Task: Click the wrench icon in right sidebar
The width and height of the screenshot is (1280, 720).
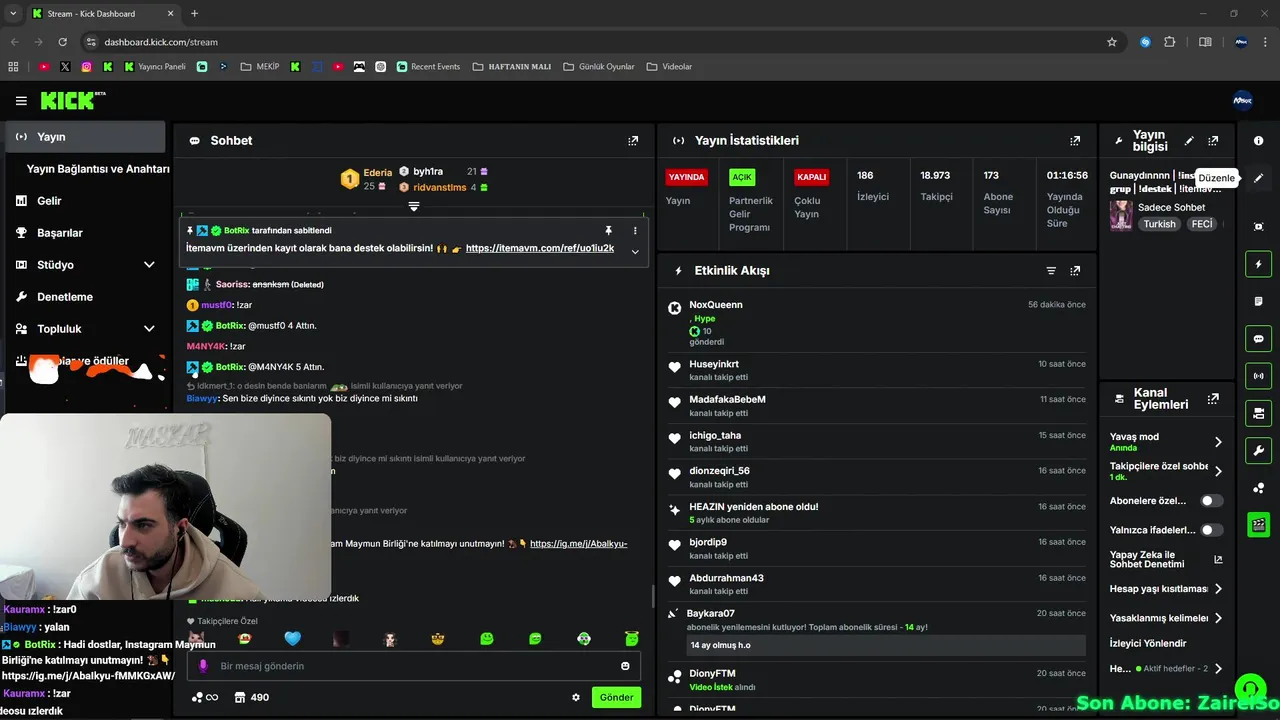Action: pos(1259,450)
